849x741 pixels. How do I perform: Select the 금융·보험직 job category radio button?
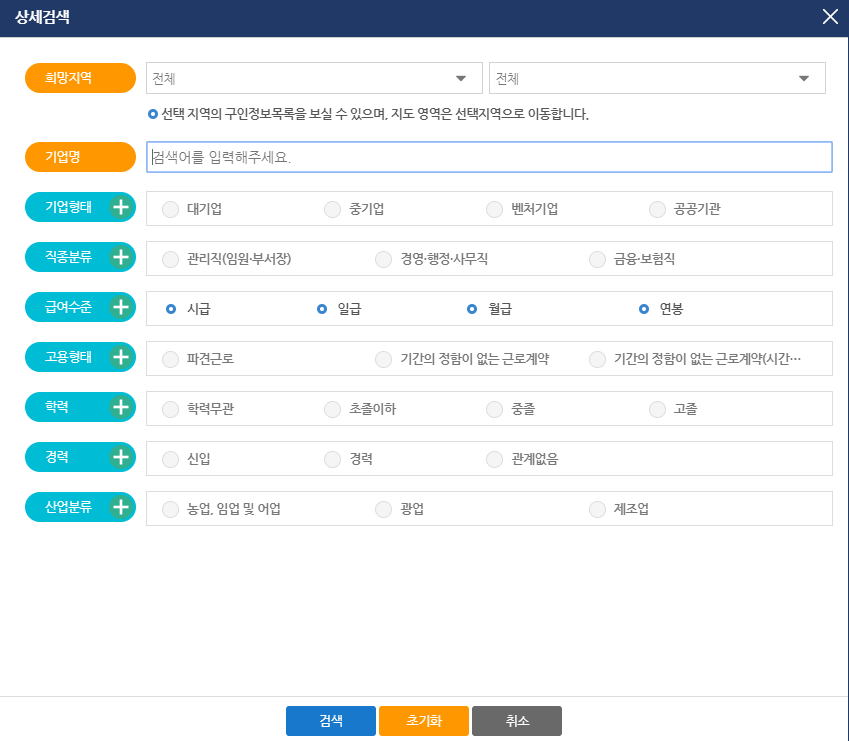click(x=597, y=259)
